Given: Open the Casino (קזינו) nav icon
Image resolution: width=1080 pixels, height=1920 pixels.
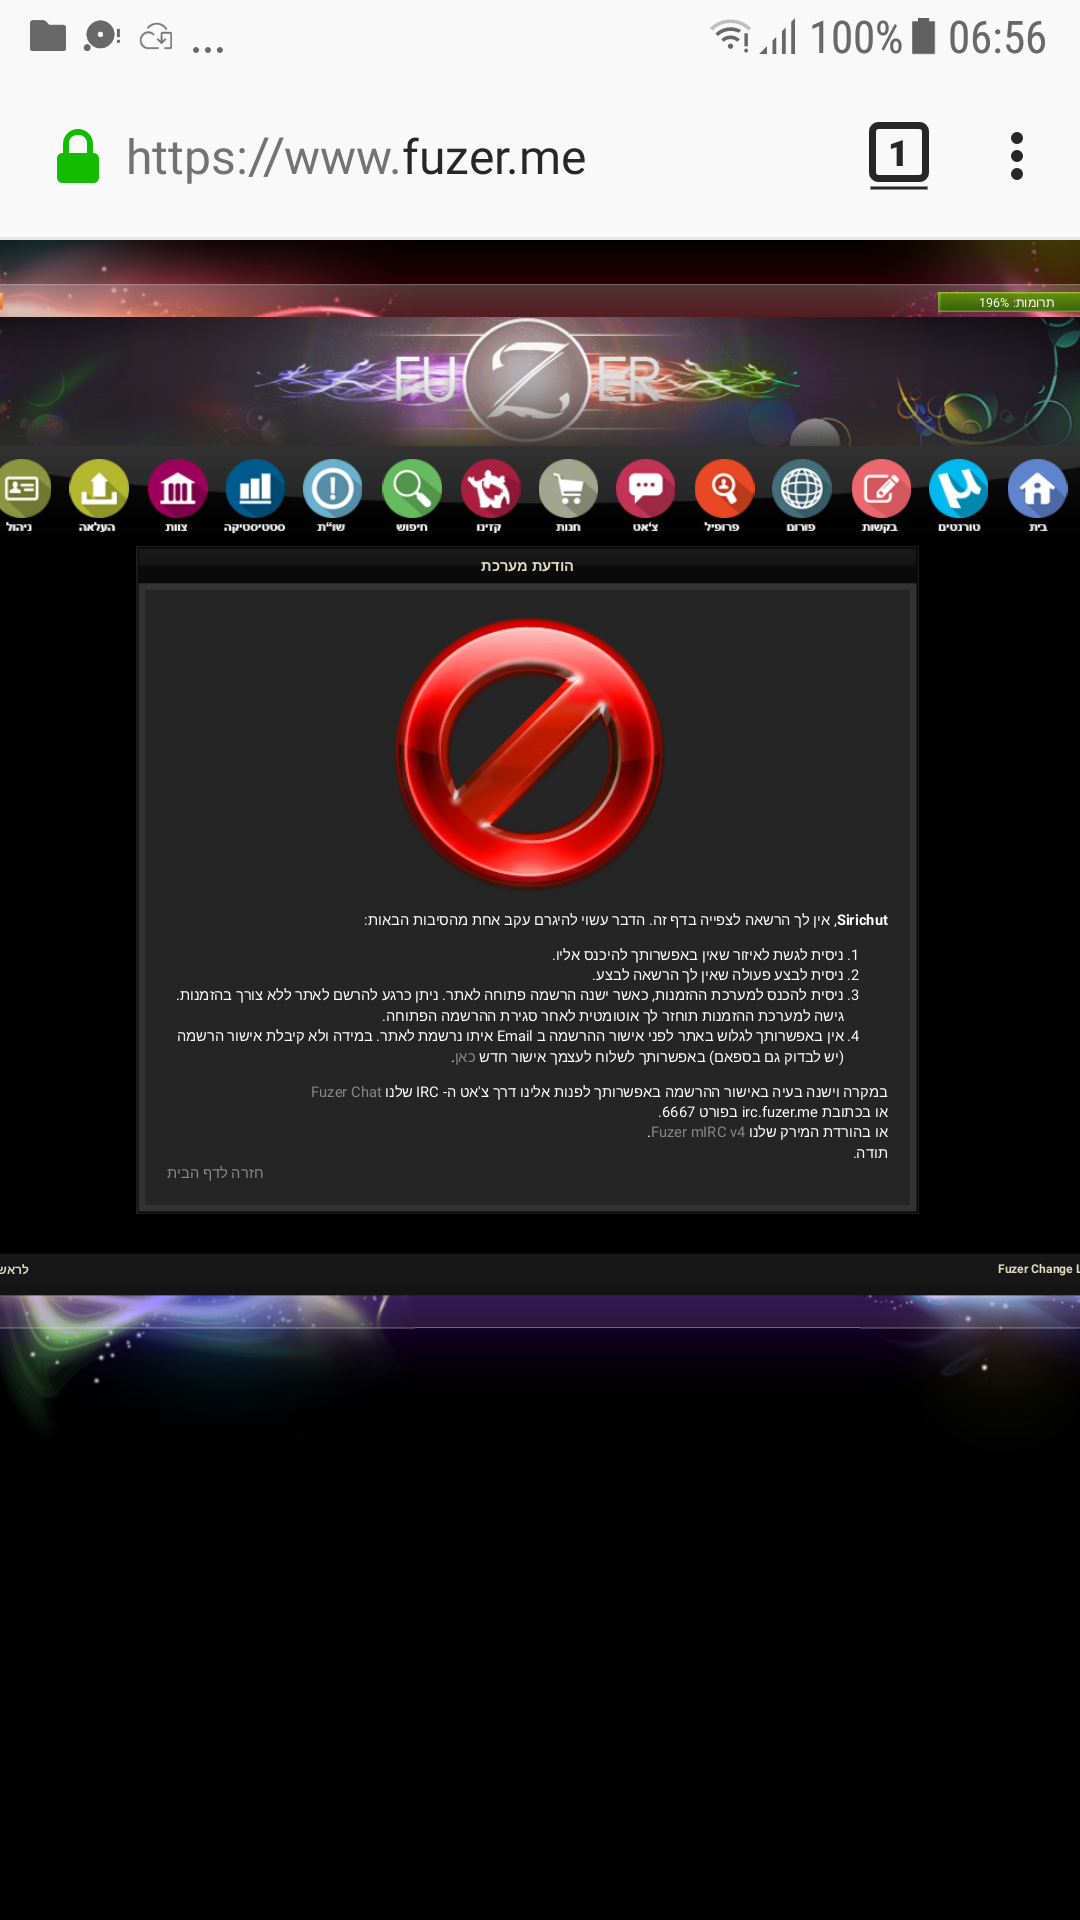Looking at the screenshot, I should point(490,489).
